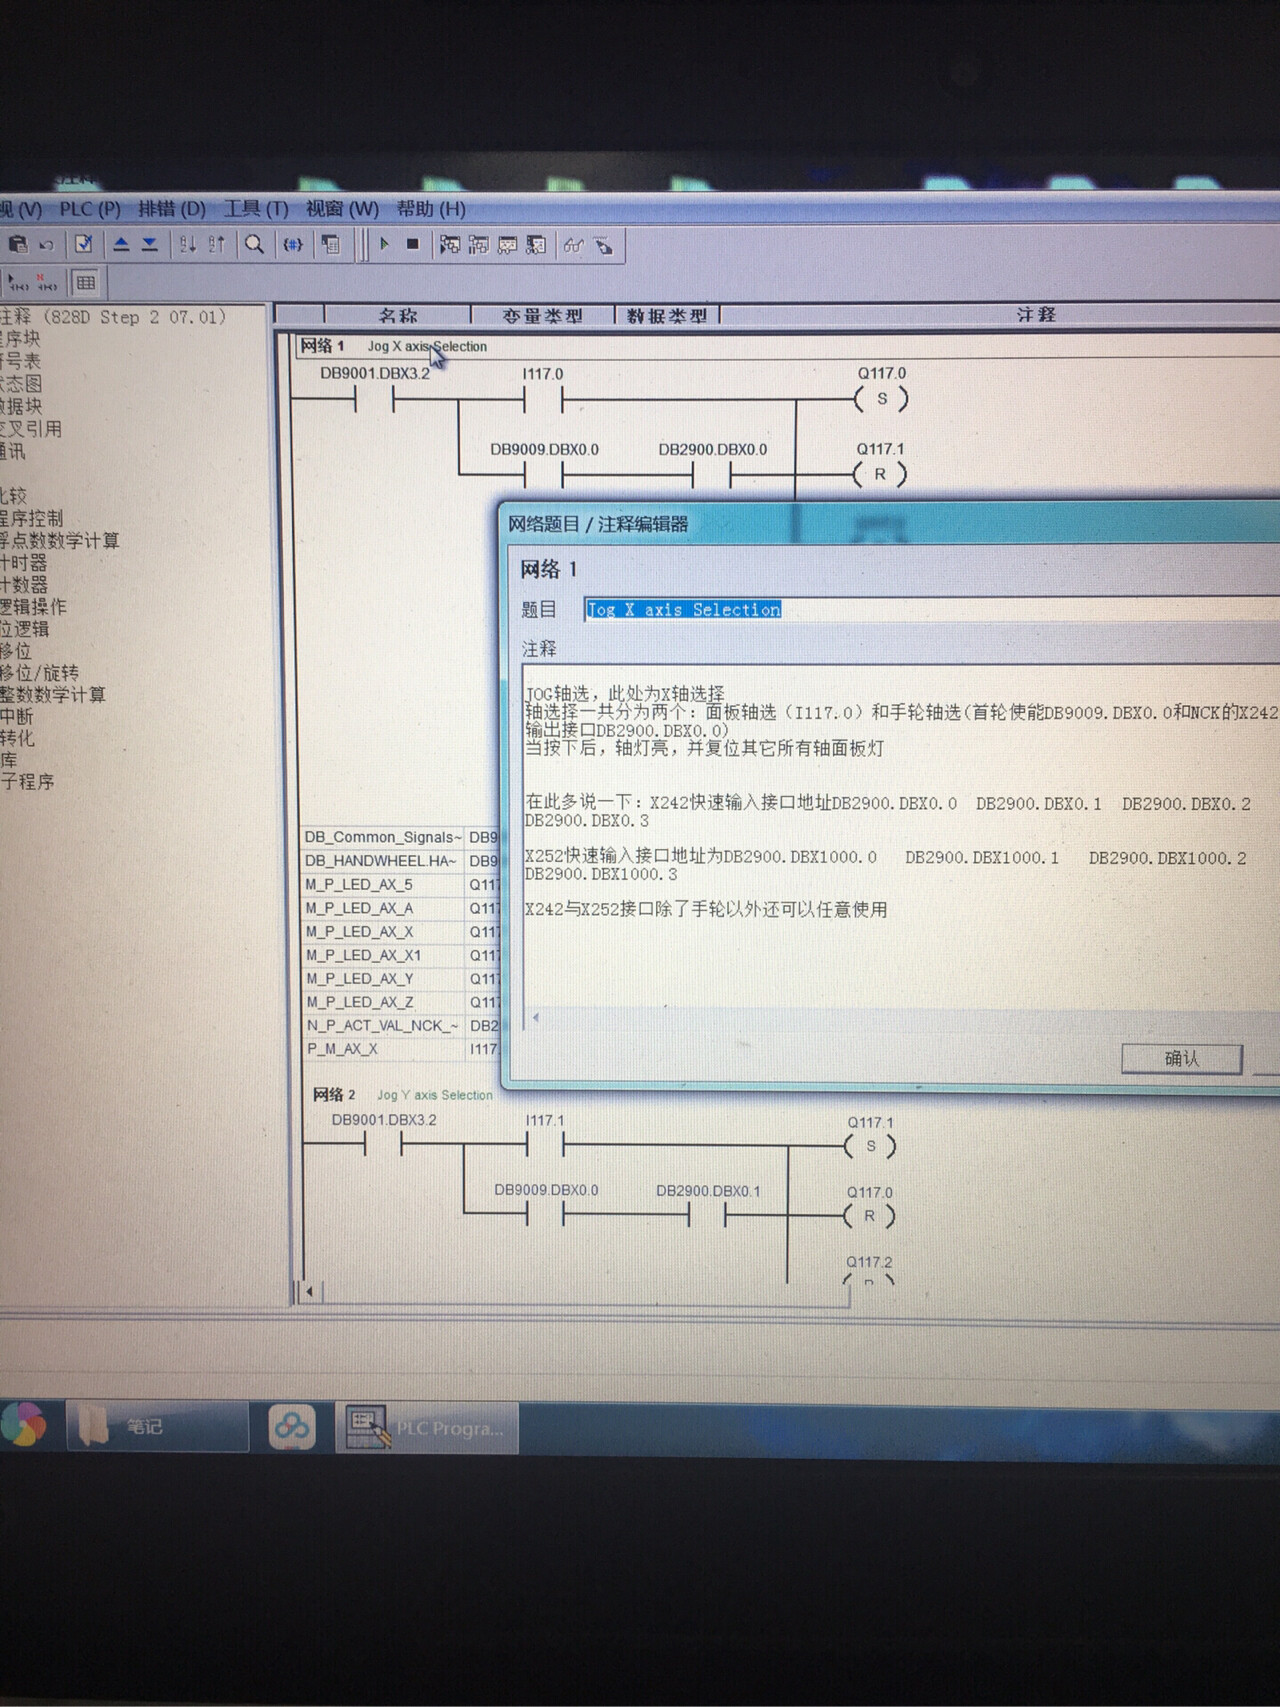Image resolution: width=1281 pixels, height=1707 pixels.
Task: Select the I117.0 contact in network 1
Action: point(543,400)
